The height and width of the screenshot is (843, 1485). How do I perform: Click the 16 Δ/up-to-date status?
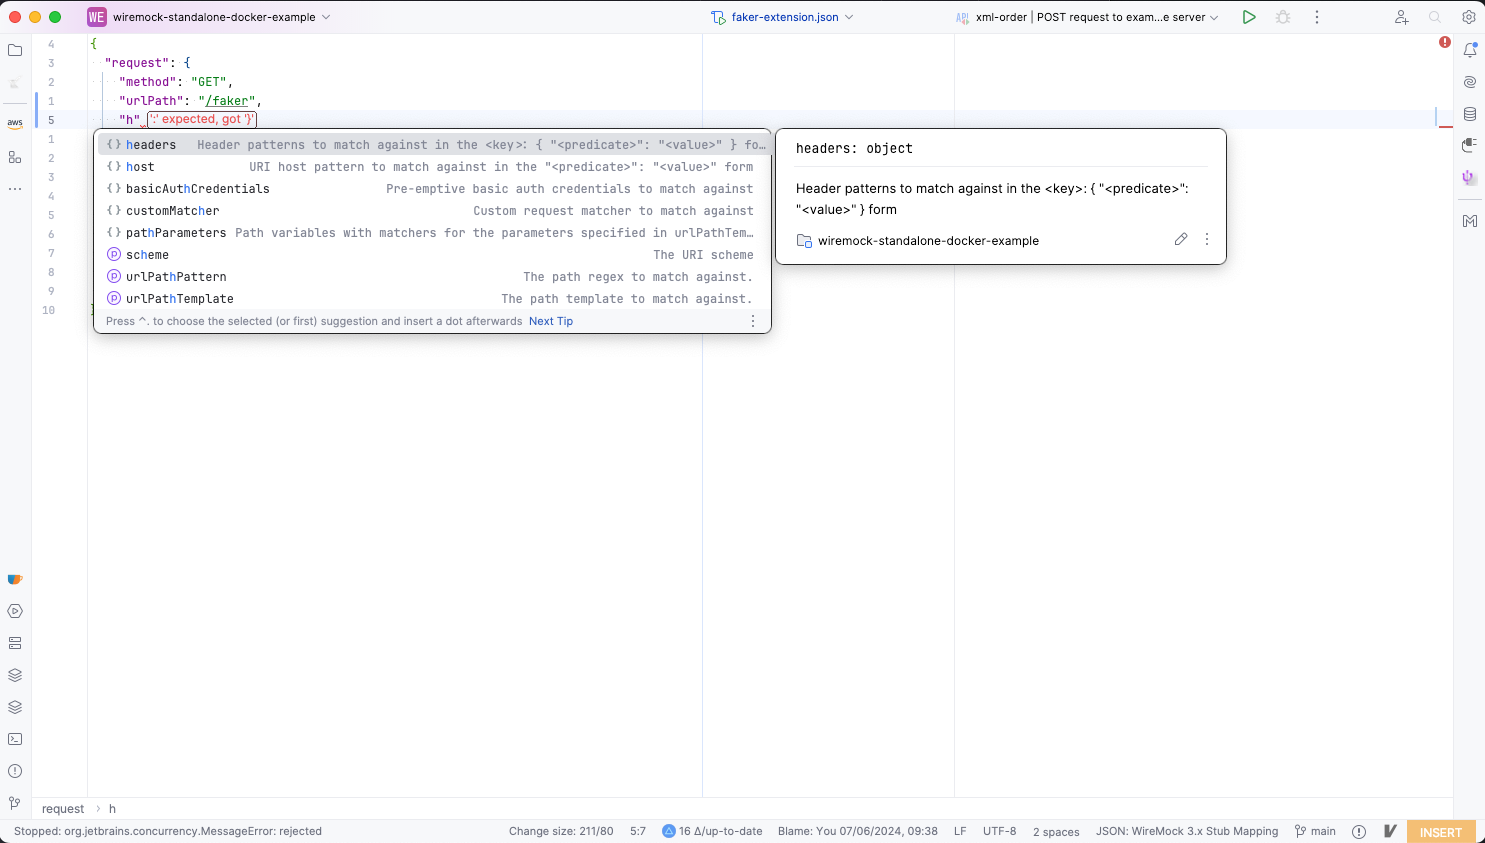712,831
